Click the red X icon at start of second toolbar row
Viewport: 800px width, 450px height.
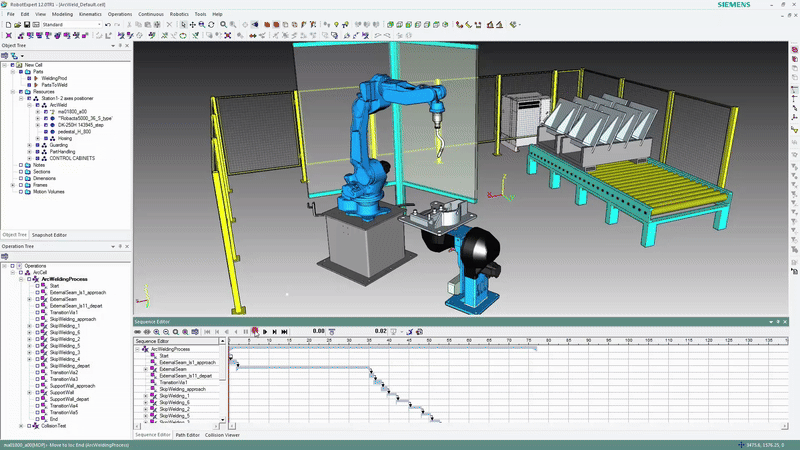click(9, 36)
